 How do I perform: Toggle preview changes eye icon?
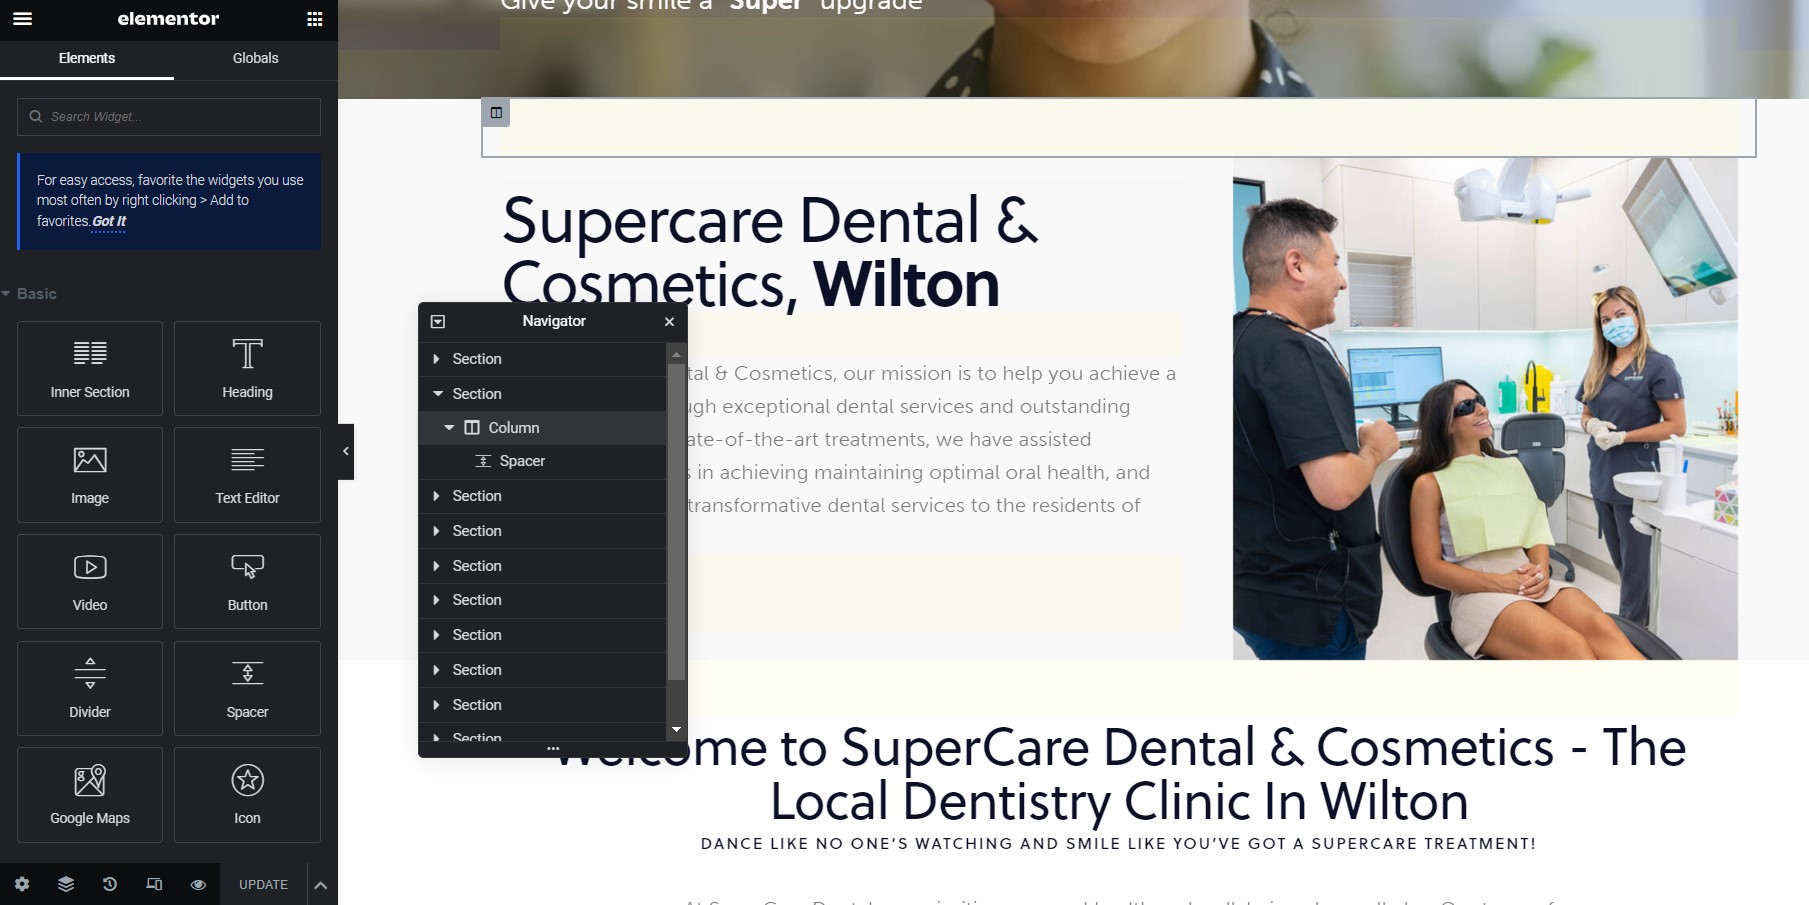[198, 884]
